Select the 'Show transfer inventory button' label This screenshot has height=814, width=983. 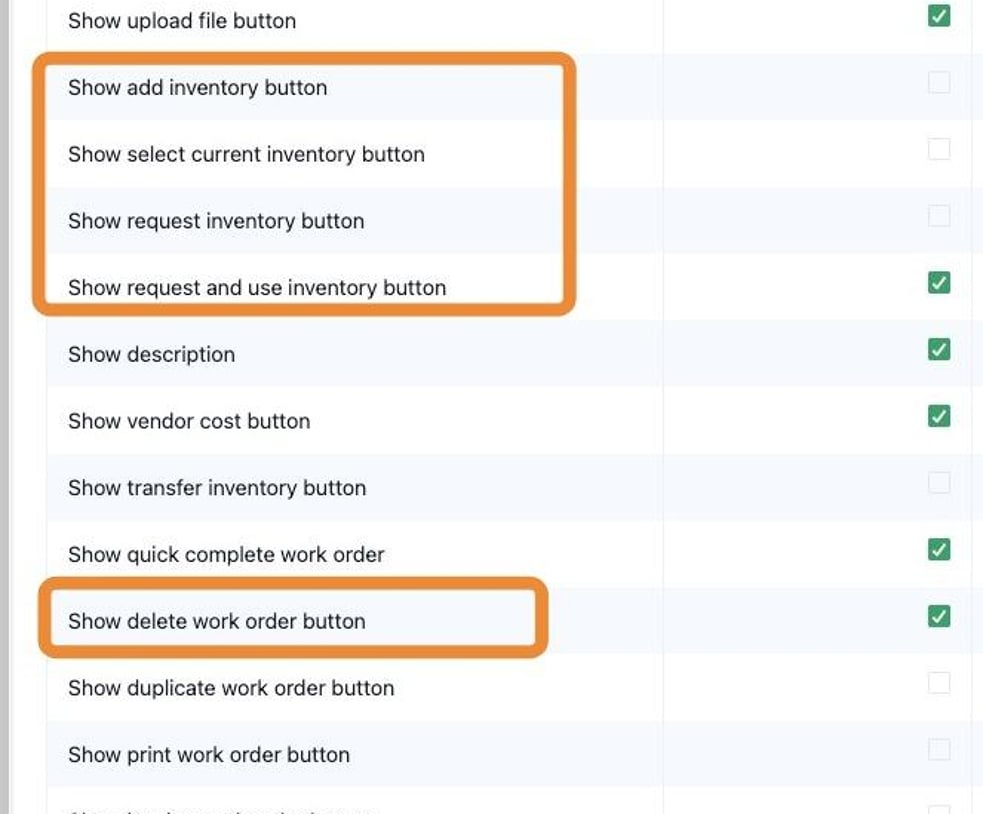pos(217,488)
